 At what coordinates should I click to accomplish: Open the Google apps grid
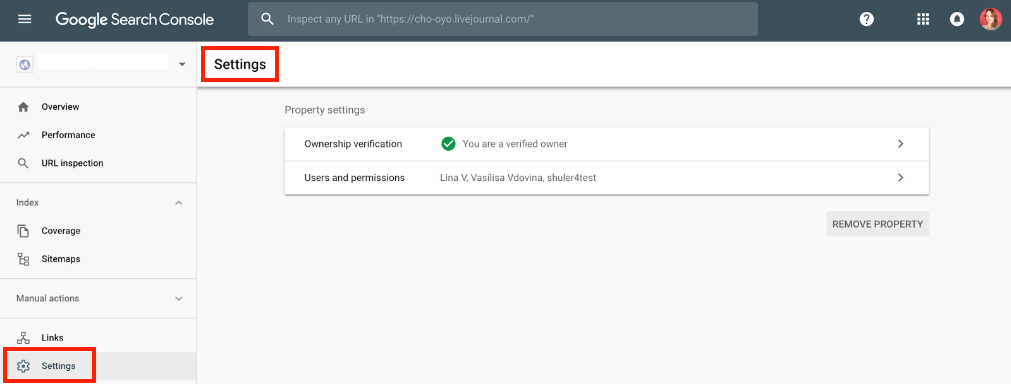(x=923, y=19)
